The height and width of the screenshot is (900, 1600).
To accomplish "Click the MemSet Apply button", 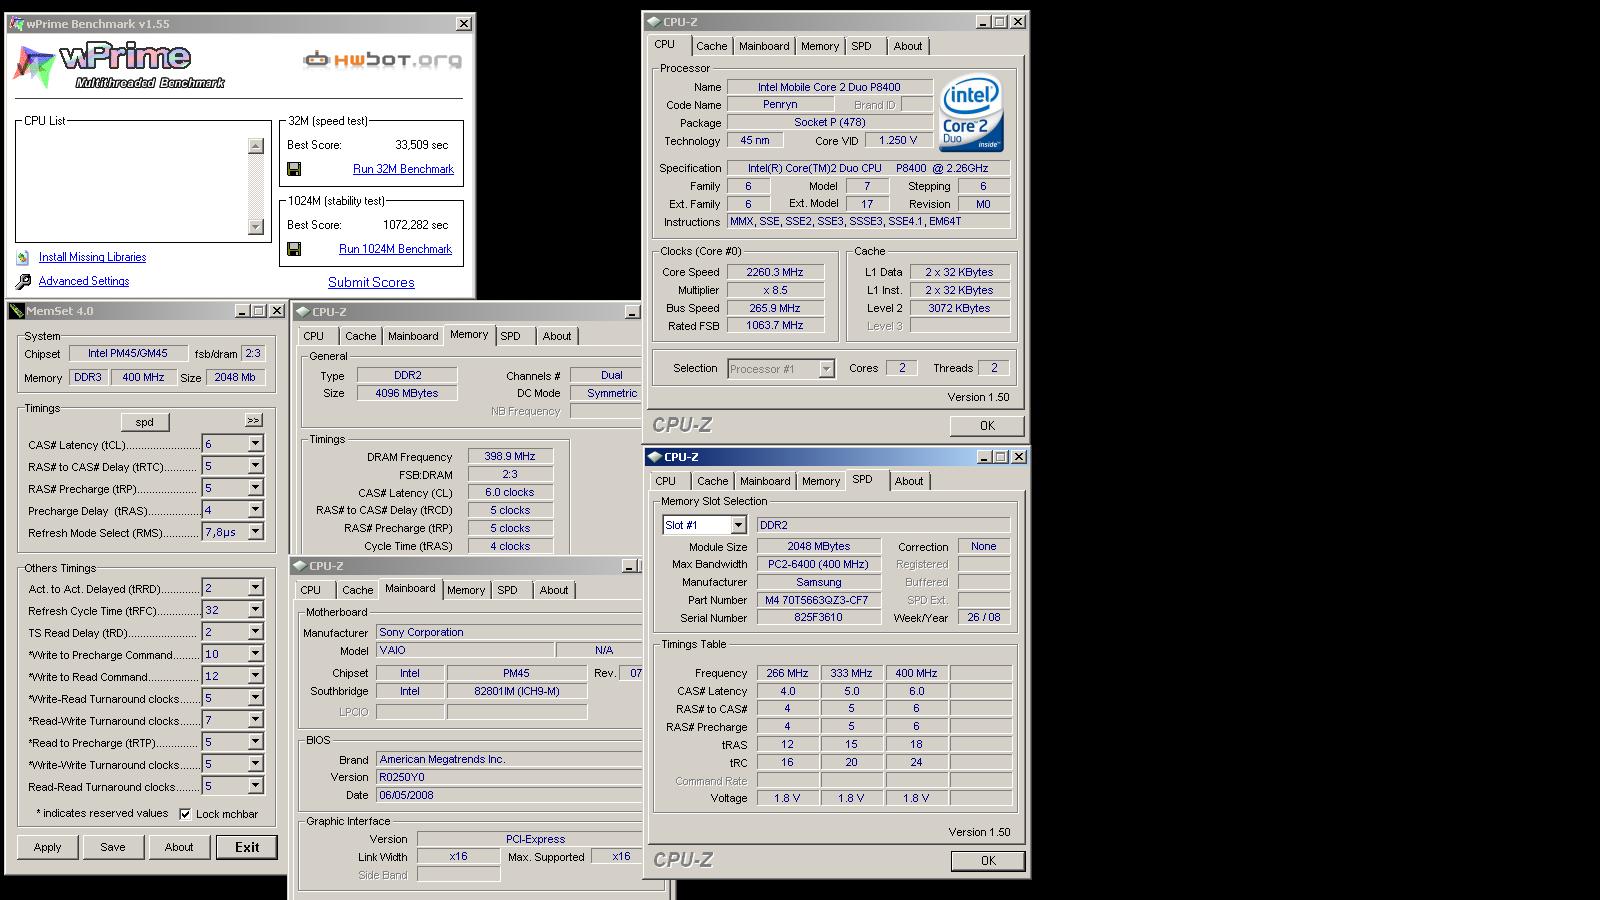I will click(47, 847).
